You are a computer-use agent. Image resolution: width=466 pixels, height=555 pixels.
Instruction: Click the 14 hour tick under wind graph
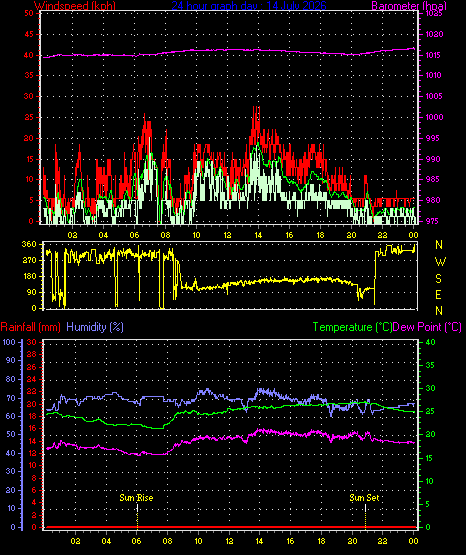coord(258,235)
